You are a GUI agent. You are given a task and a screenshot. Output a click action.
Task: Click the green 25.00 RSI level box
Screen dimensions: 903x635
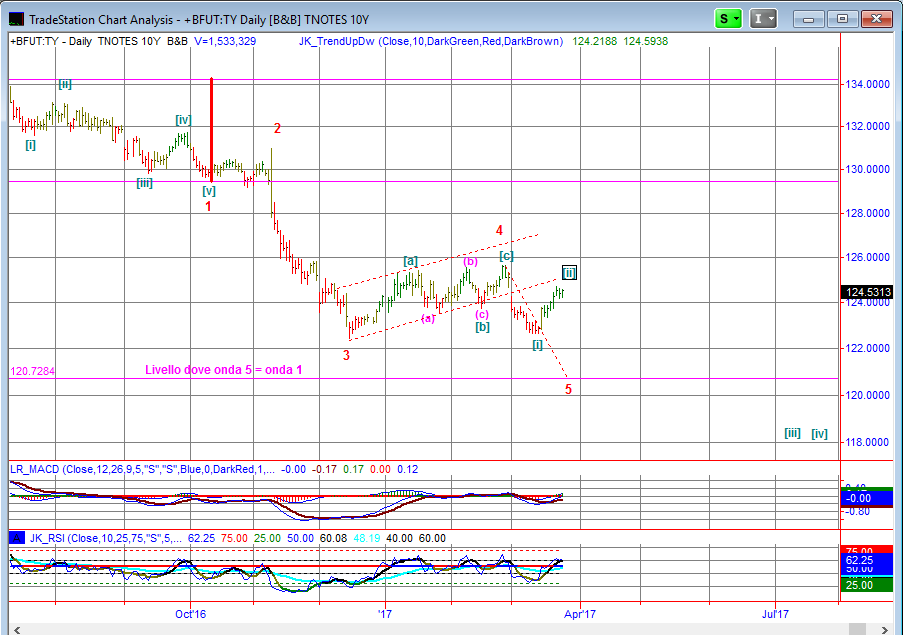coord(867,585)
